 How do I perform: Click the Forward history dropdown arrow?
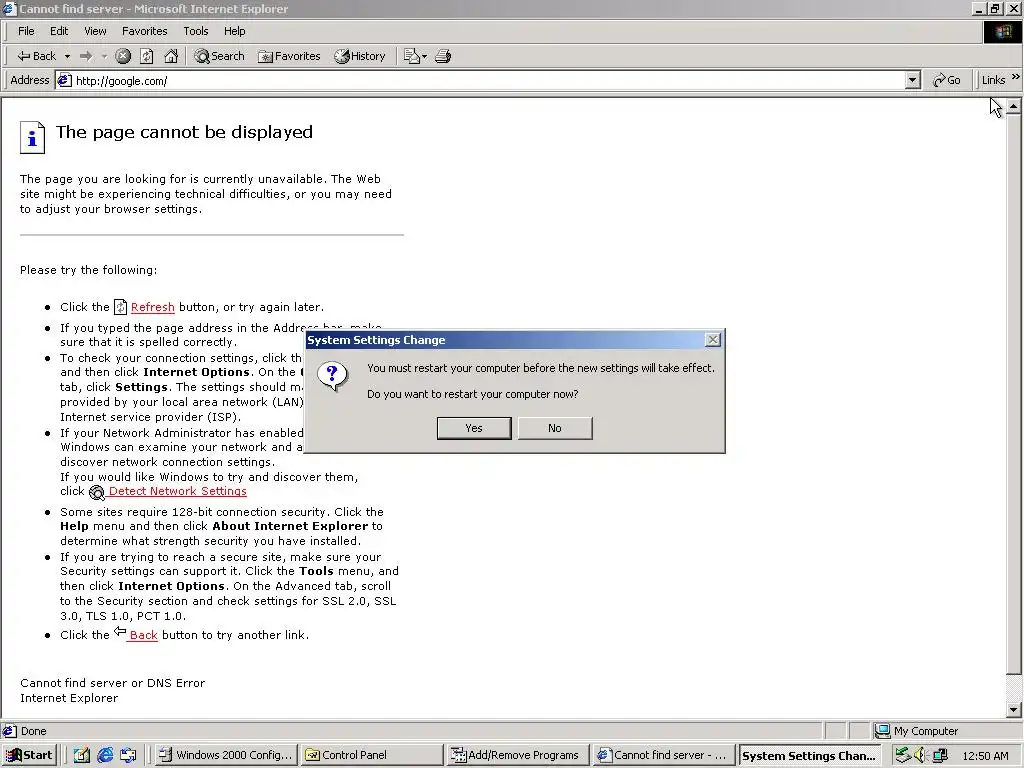pyautogui.click(x=104, y=56)
